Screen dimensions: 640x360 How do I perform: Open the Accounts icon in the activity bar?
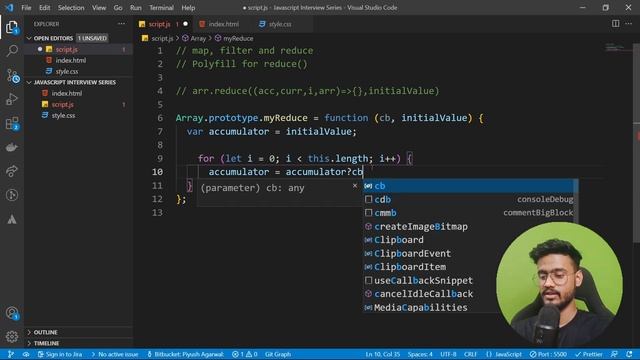[12, 313]
